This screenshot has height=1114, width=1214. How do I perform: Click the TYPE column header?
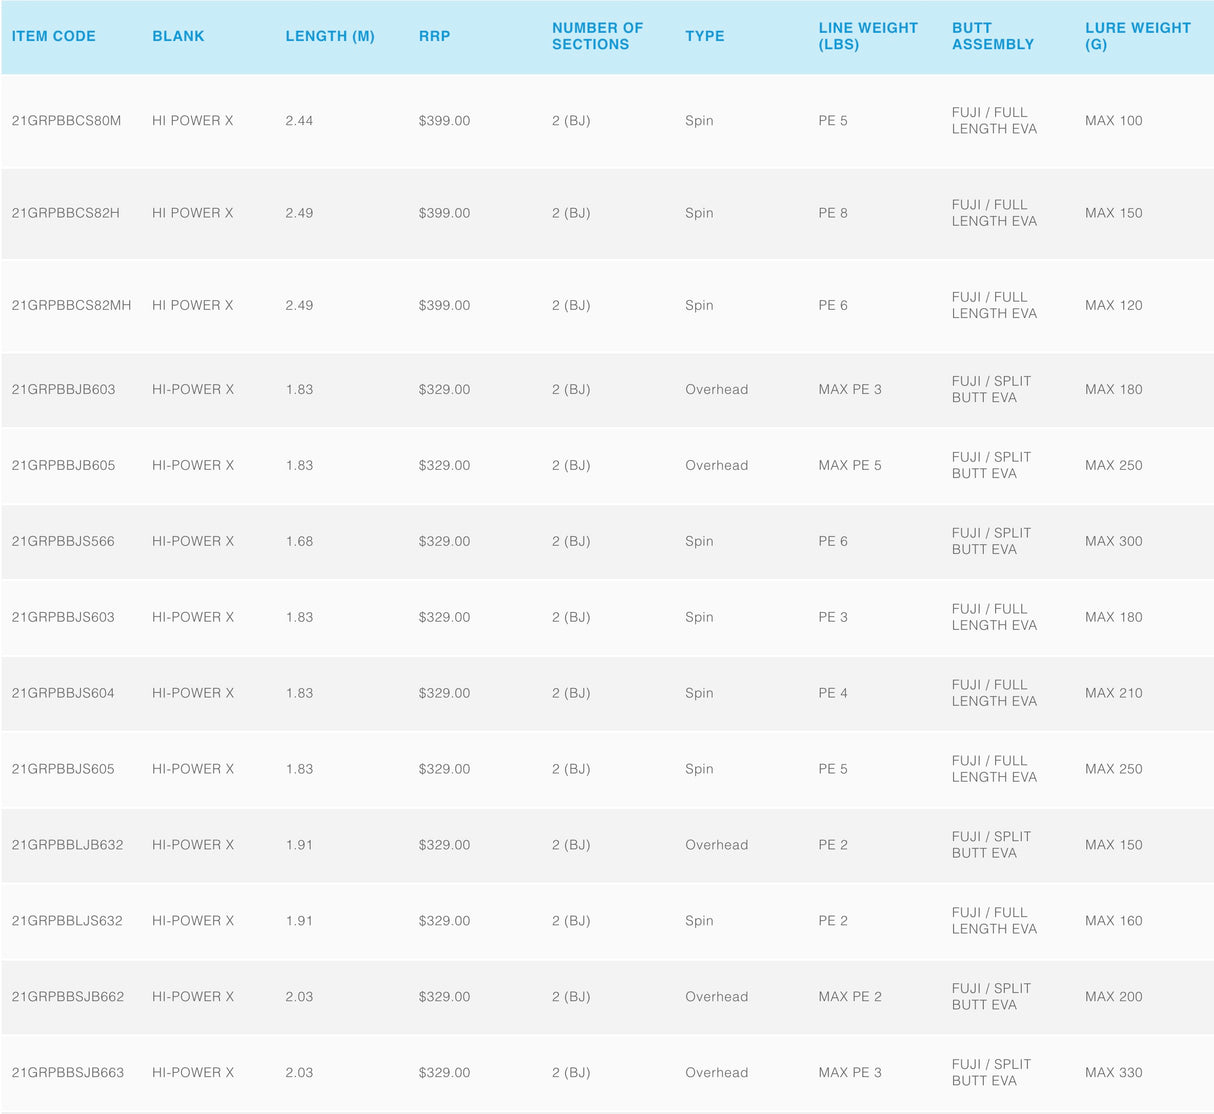click(x=704, y=36)
